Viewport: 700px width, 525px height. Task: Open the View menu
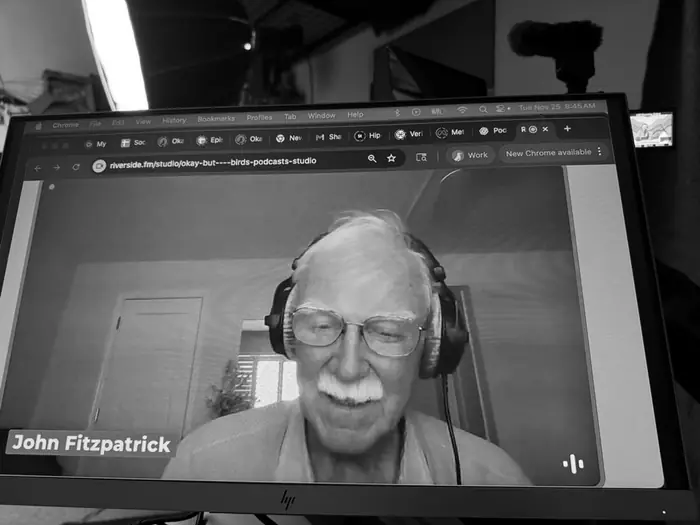[143, 121]
